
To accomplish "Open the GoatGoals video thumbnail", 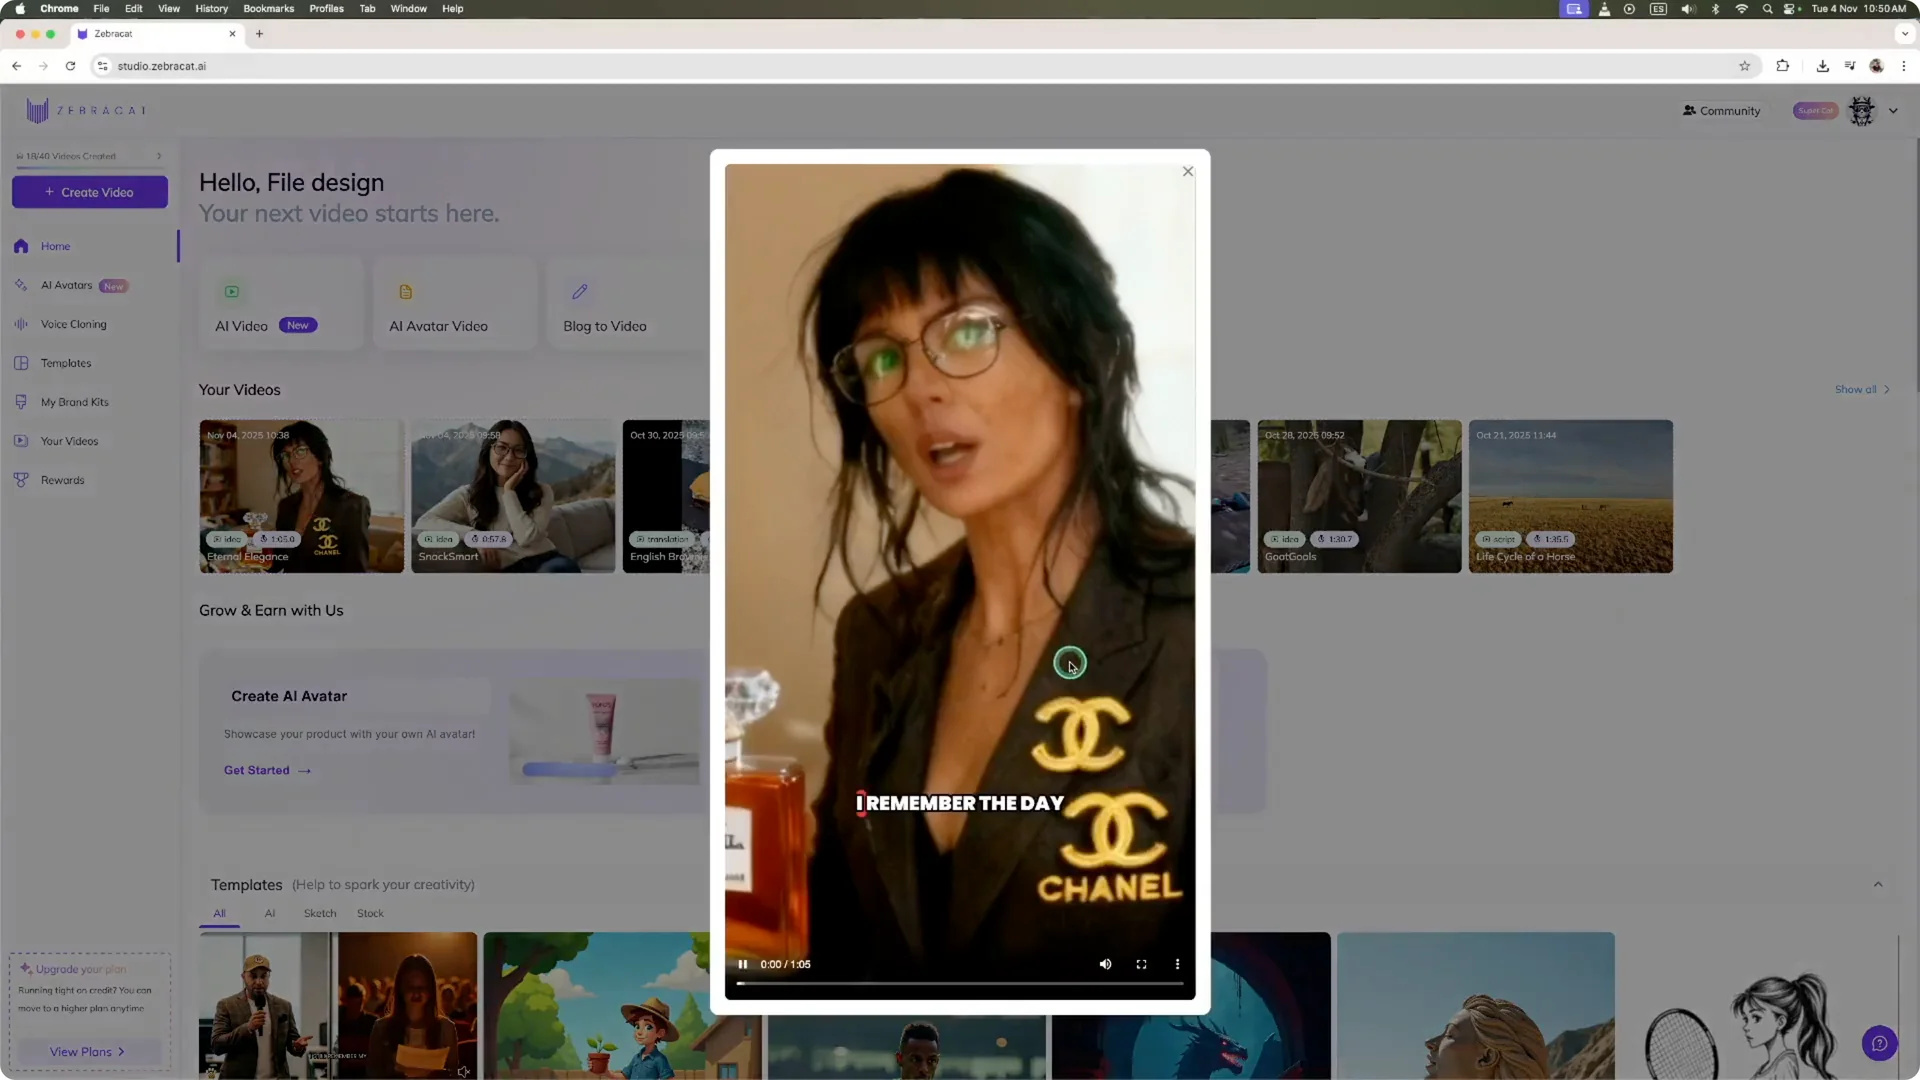I will coord(1358,495).
